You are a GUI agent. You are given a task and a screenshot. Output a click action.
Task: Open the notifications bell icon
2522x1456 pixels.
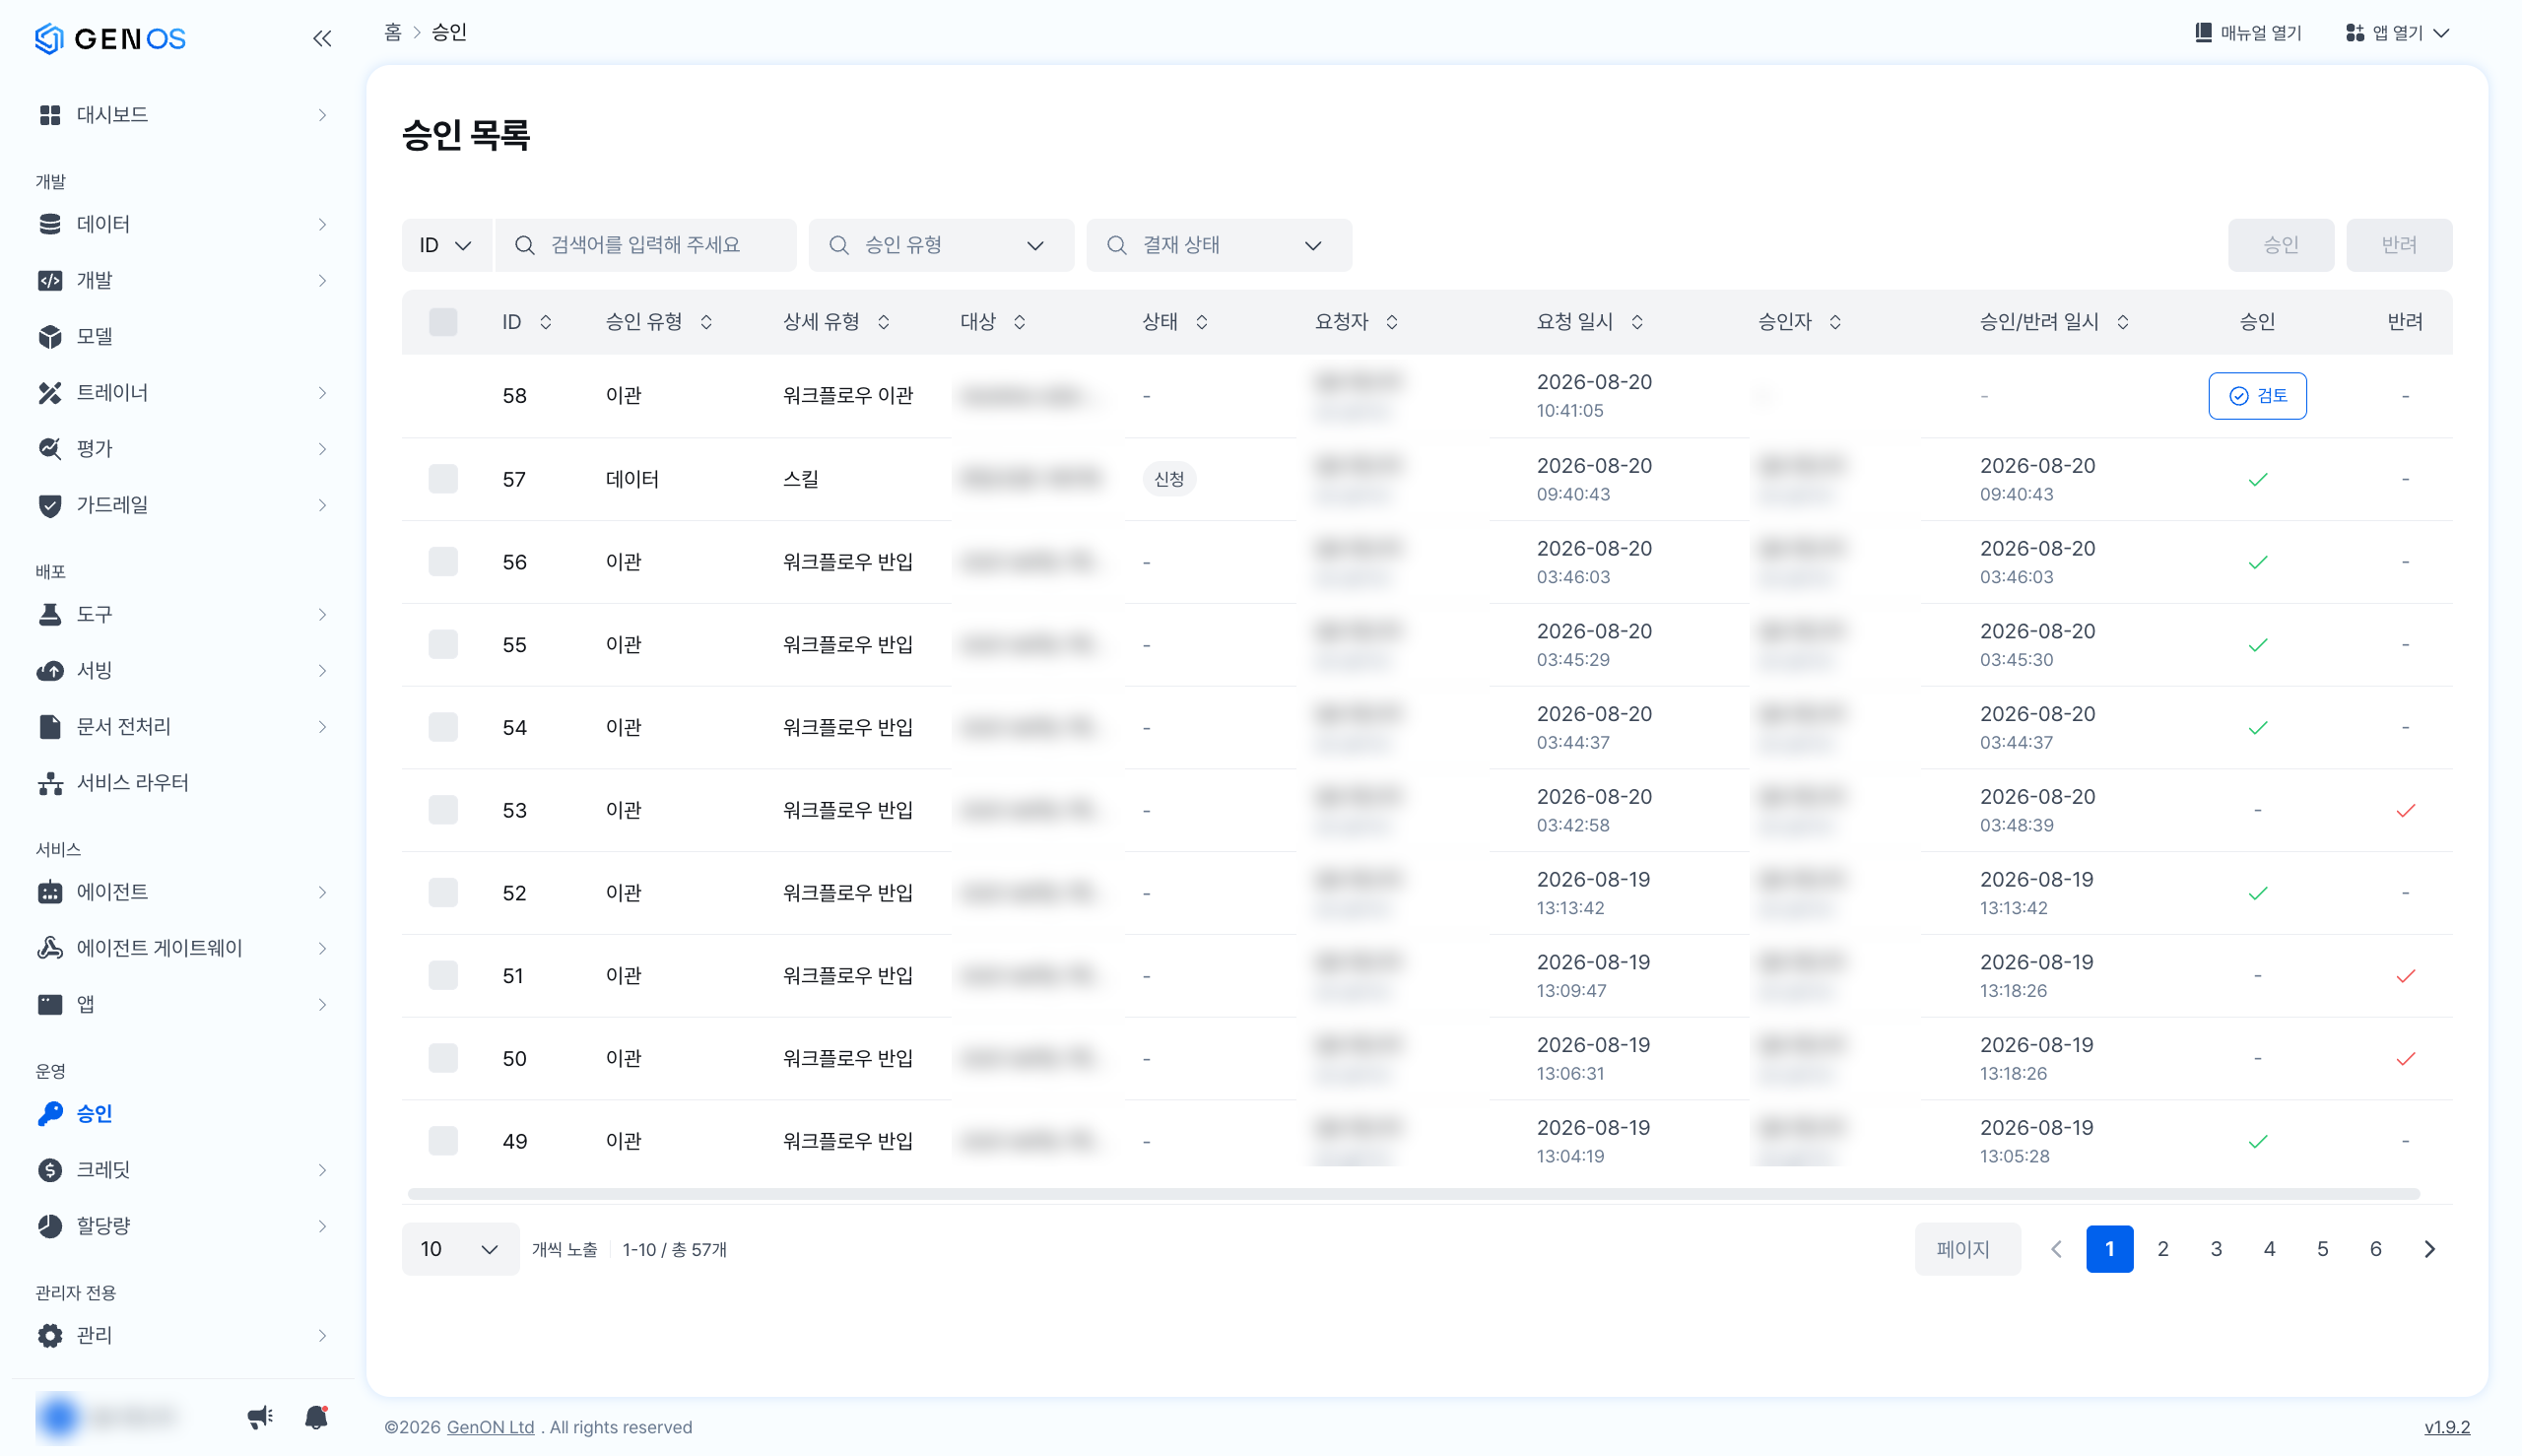(316, 1416)
